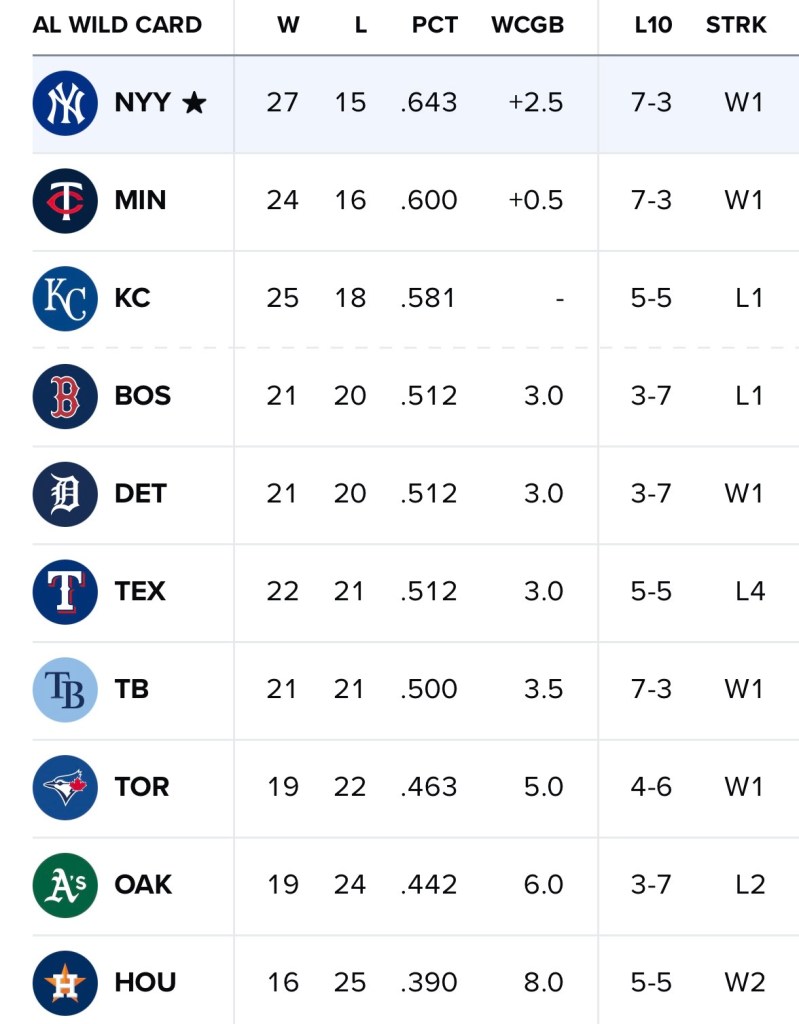Tap the Oakland Athletics logo
The image size is (799, 1024).
click(x=65, y=885)
